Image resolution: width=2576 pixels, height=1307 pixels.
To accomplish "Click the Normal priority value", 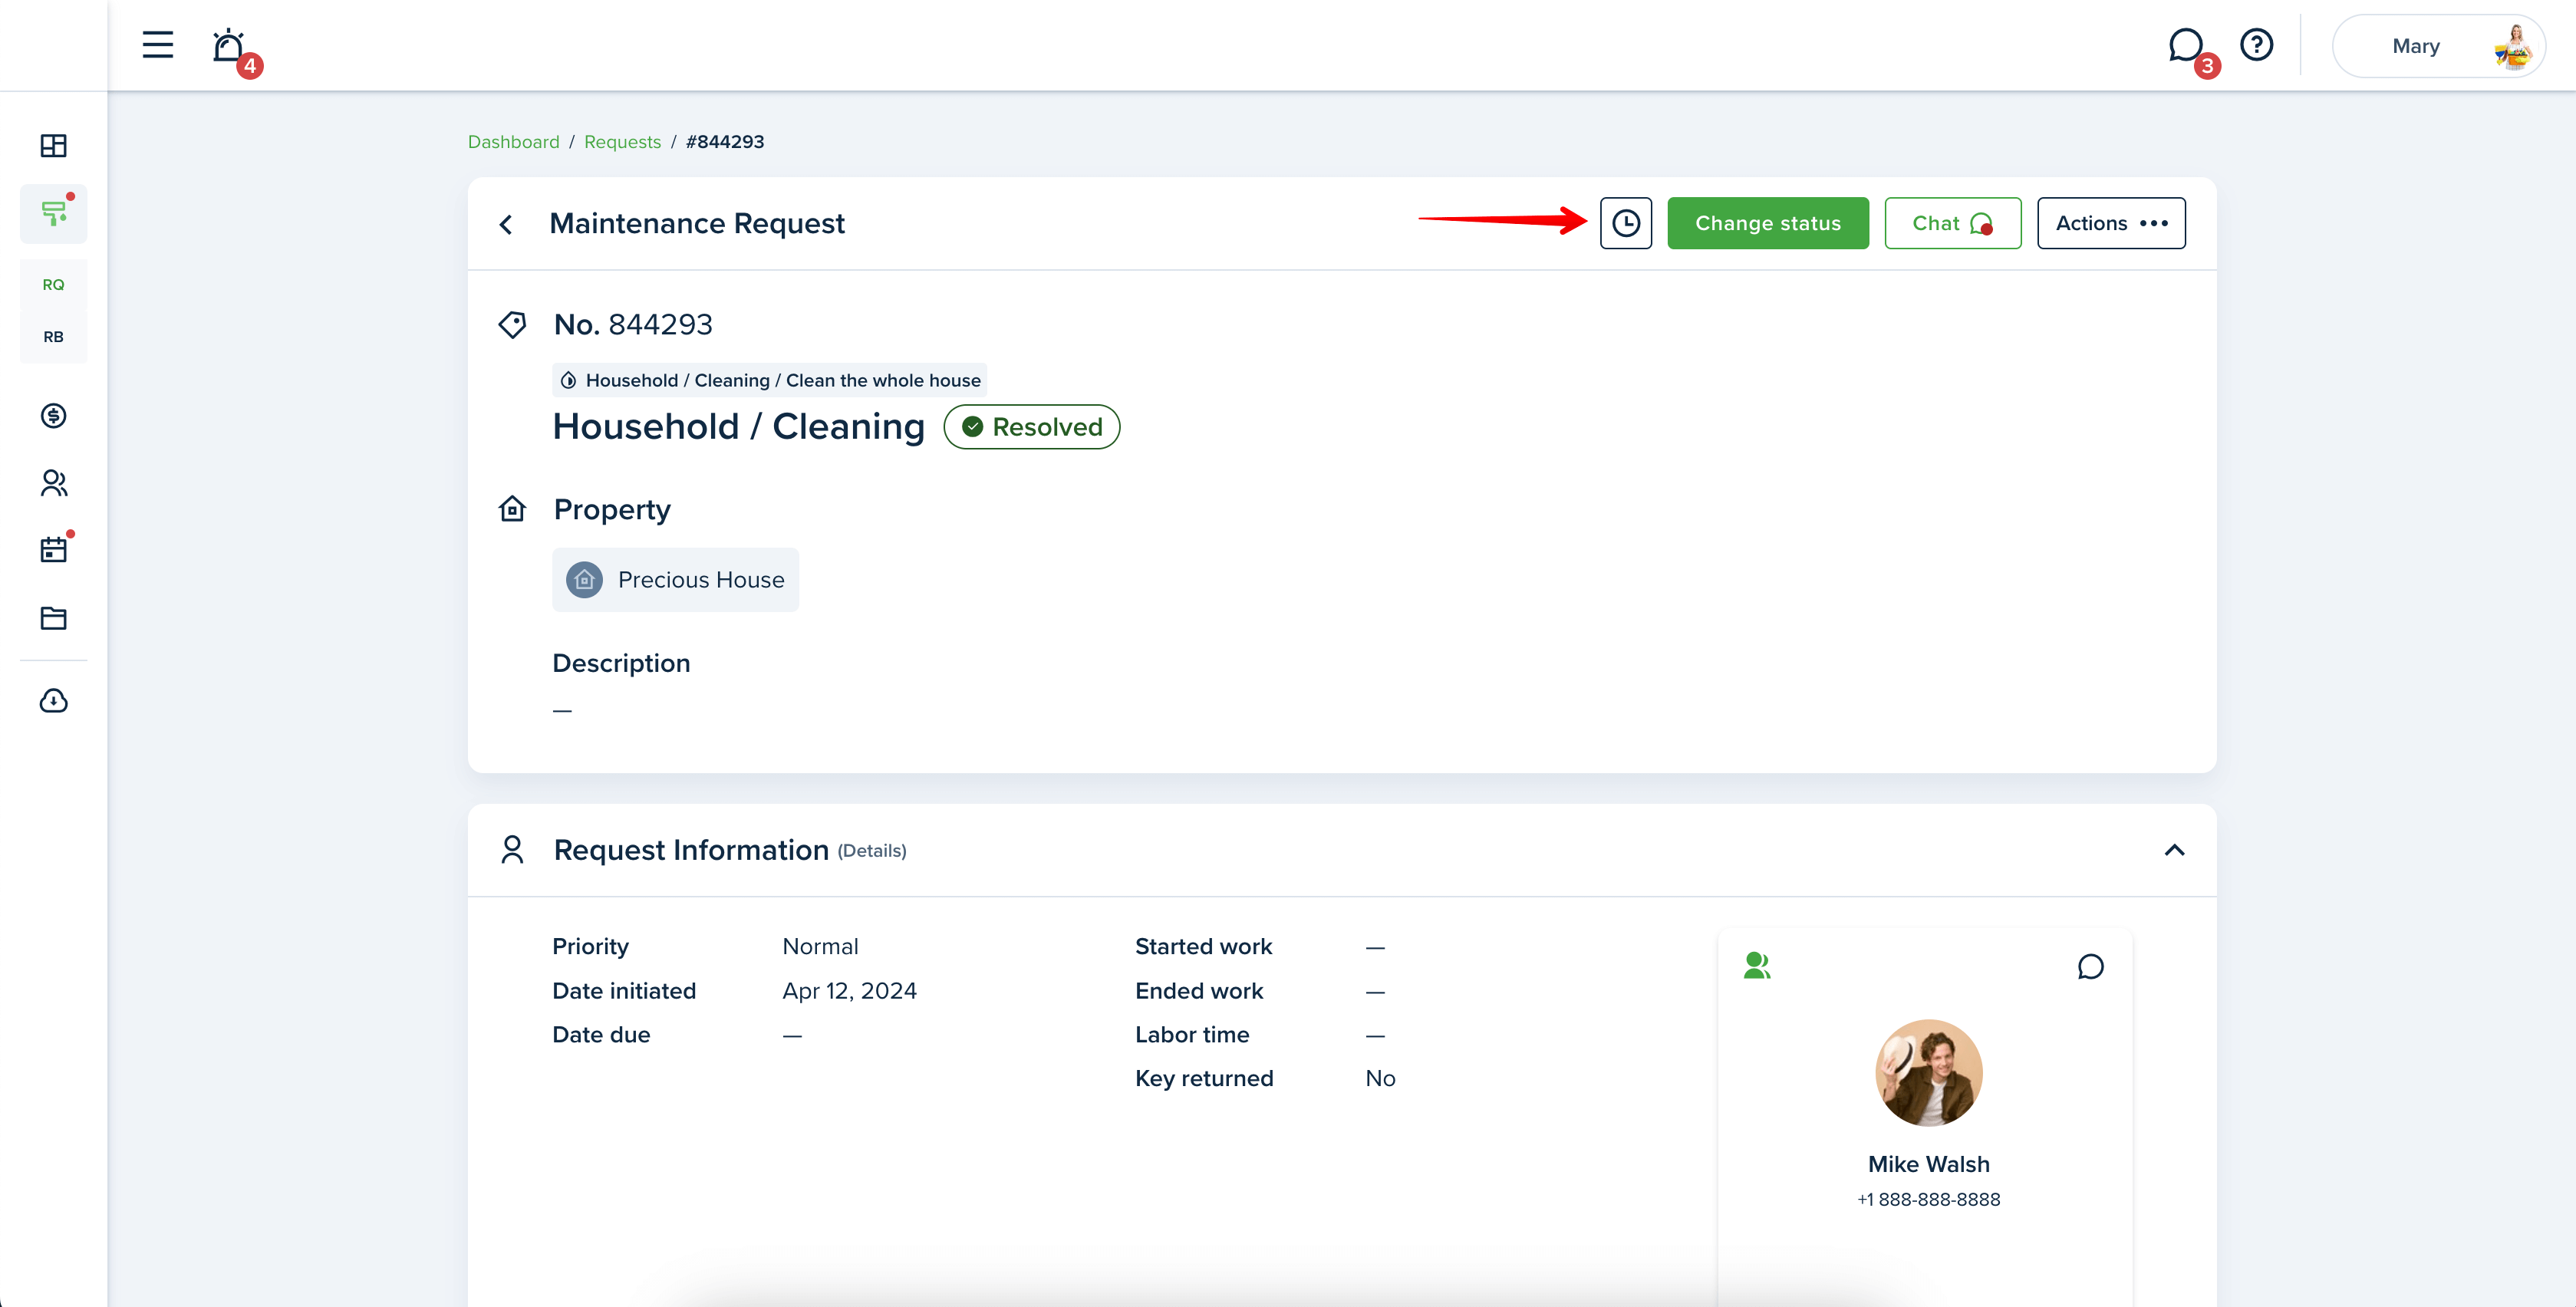I will click(820, 947).
